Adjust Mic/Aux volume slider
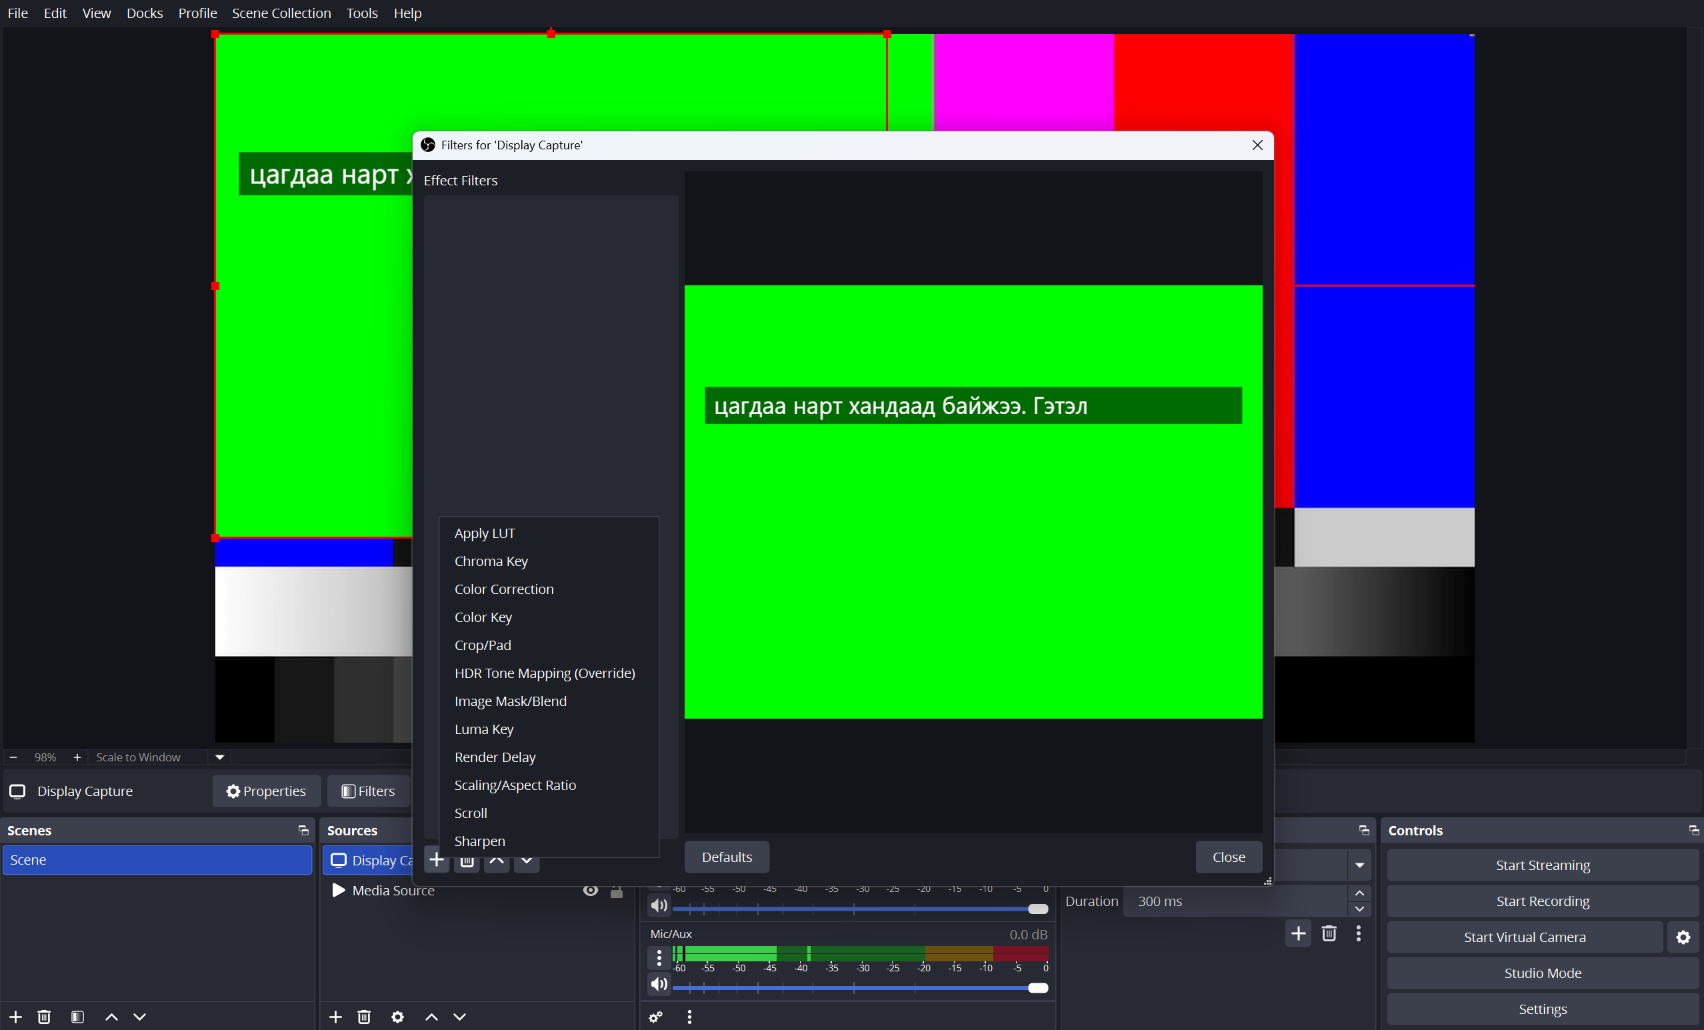This screenshot has width=1704, height=1030. (x=861, y=988)
